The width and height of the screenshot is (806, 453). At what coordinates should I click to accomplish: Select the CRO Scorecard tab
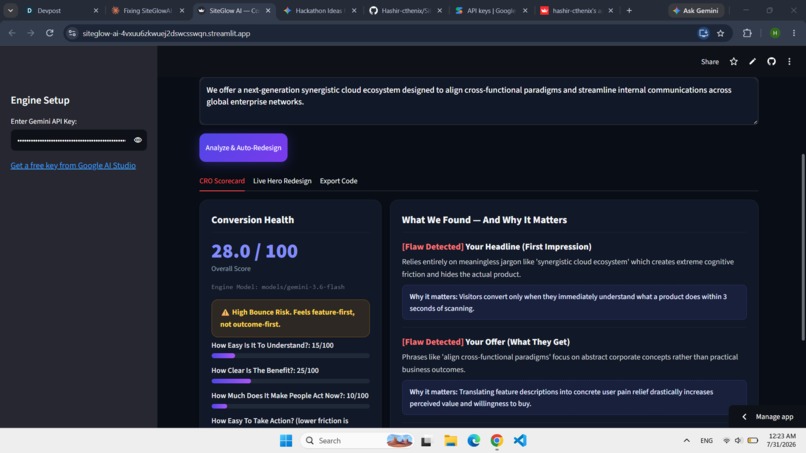(x=222, y=181)
